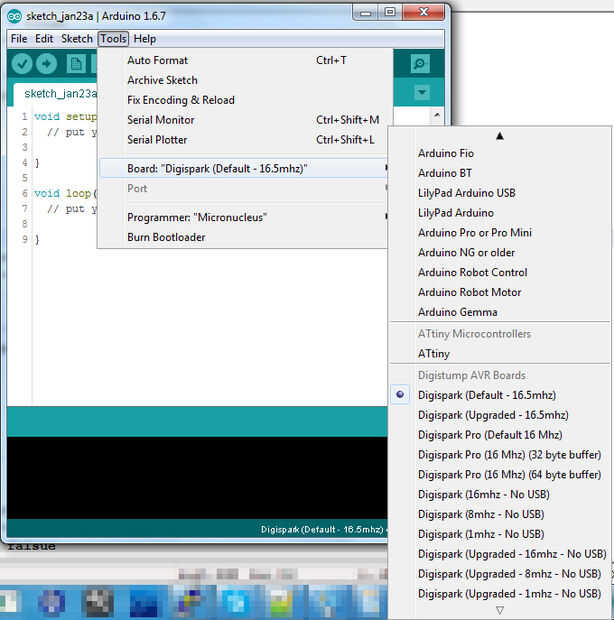
Task: Select LilyPad Arduino USB board
Action: [500, 193]
